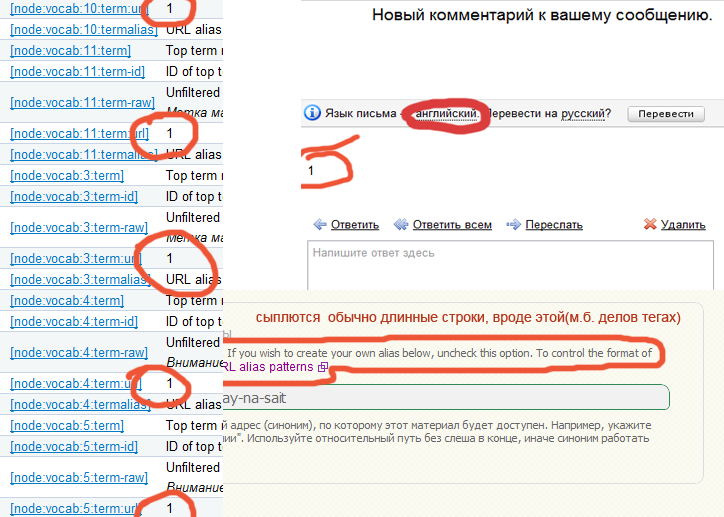This screenshot has height=517, width=724.
Task: Click token [node:vocab:11:term]
Action: tap(71, 50)
